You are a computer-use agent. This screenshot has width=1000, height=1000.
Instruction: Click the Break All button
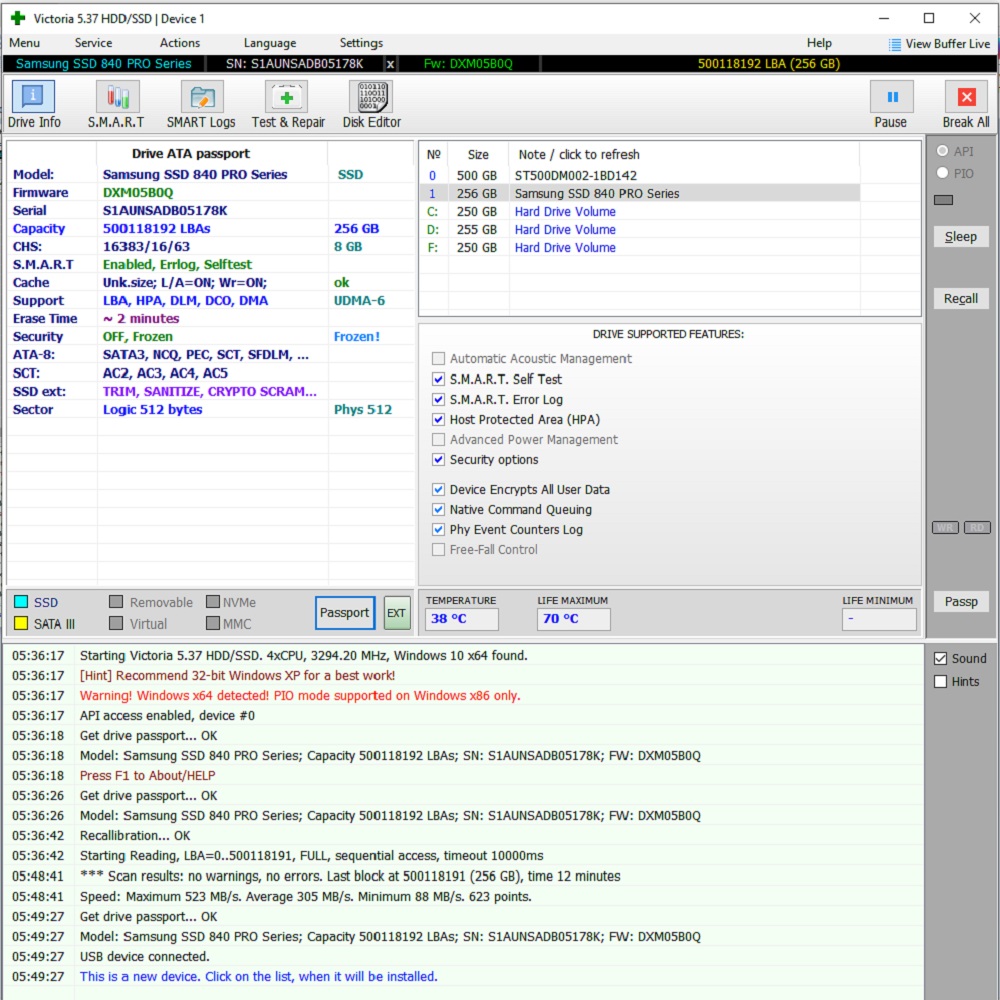coord(966,105)
